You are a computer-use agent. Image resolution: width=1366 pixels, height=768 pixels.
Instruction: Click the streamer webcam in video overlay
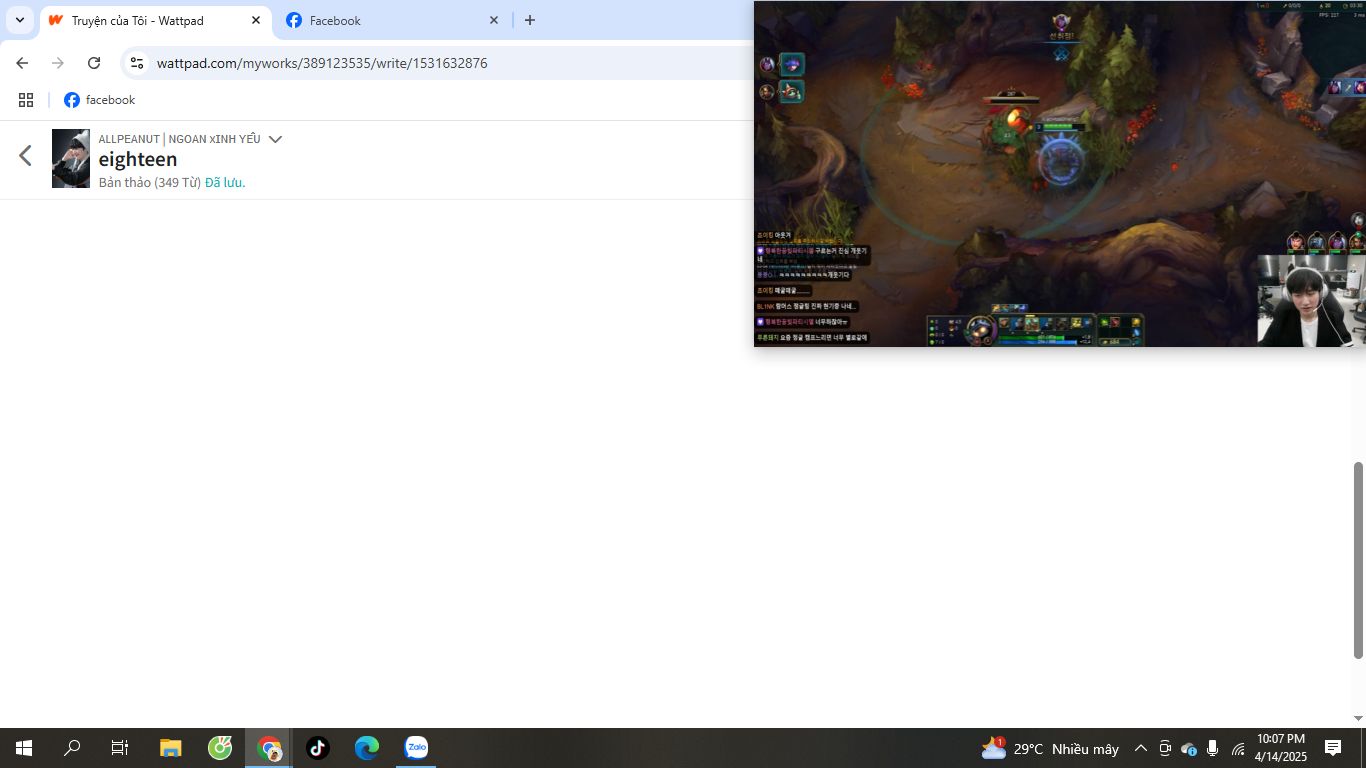click(1311, 300)
